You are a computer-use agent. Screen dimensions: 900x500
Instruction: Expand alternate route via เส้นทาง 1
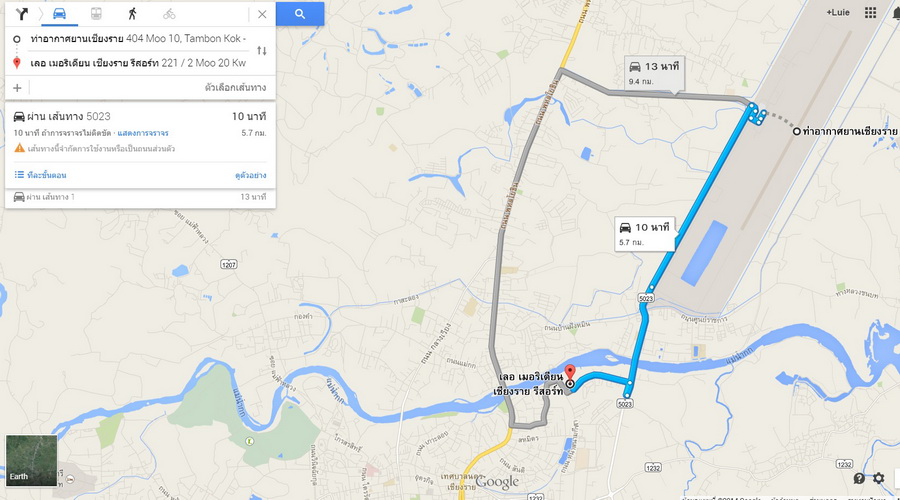click(x=140, y=197)
